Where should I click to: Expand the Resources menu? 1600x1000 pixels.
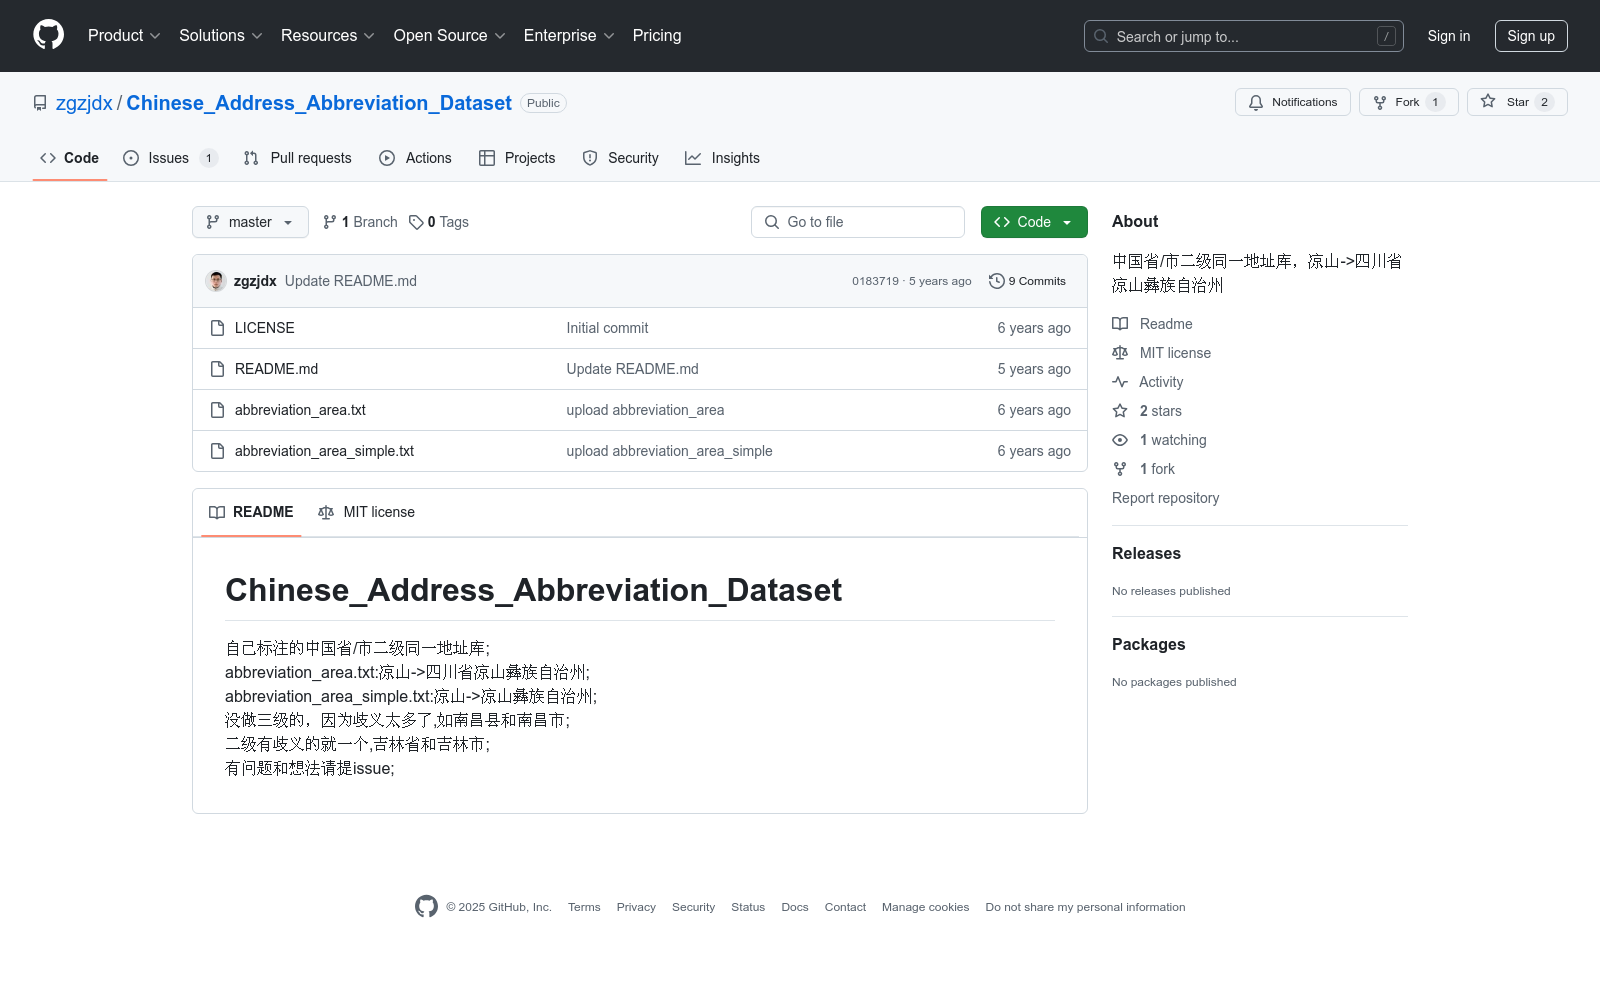point(328,36)
